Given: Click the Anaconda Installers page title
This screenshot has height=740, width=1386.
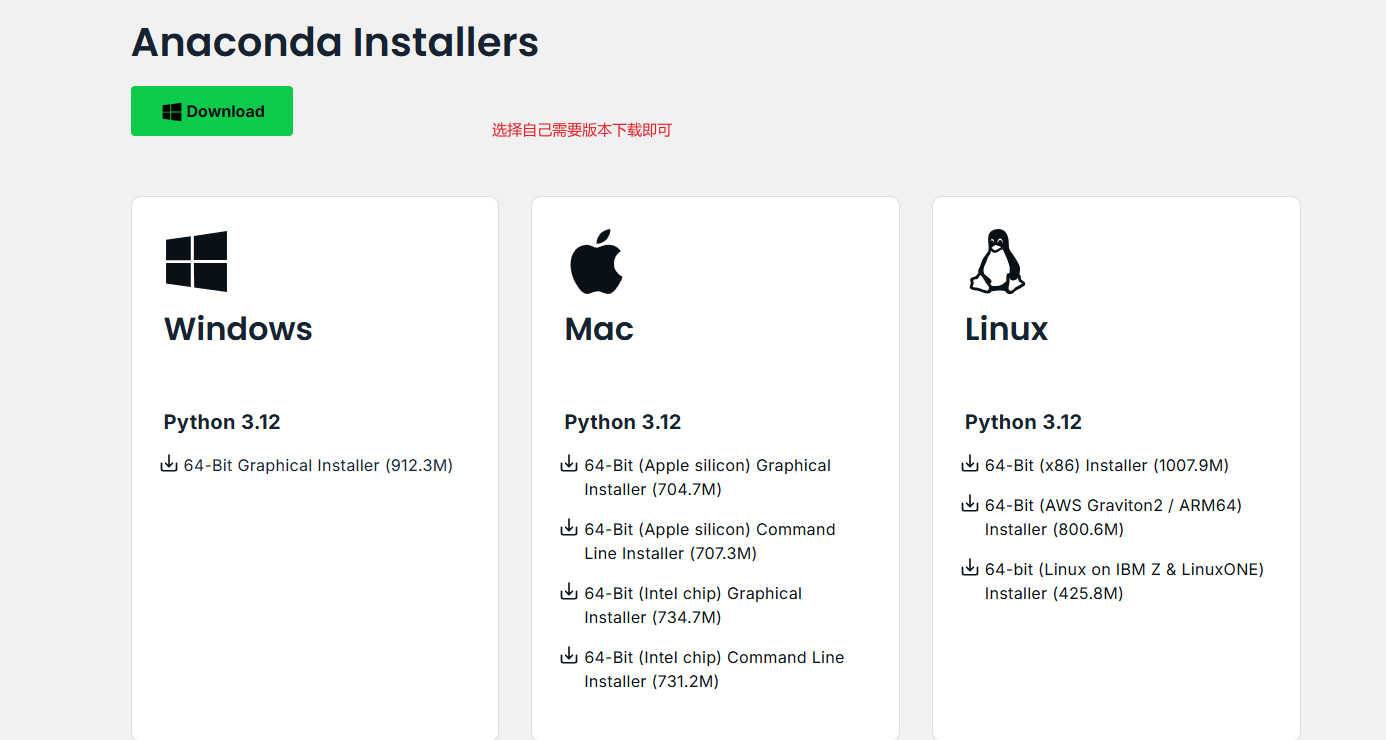Looking at the screenshot, I should point(335,42).
